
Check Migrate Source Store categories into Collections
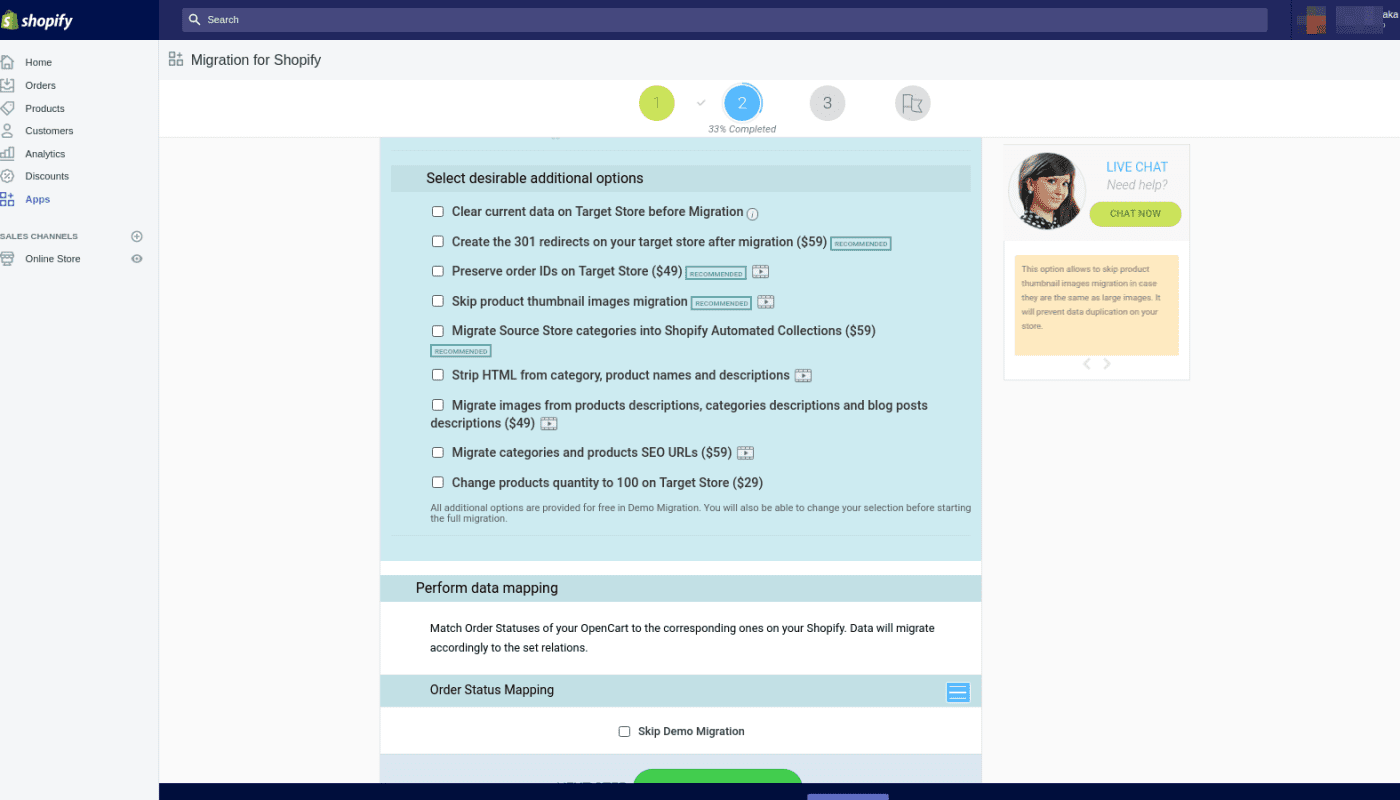pyautogui.click(x=438, y=331)
